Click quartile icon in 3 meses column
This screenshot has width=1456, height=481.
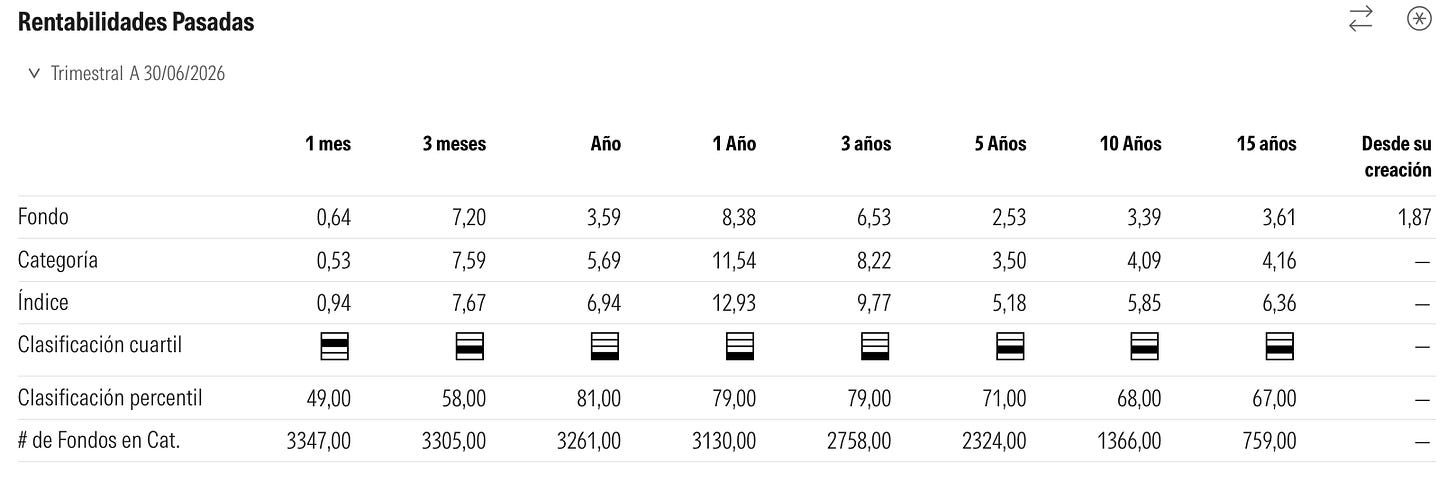(x=471, y=346)
